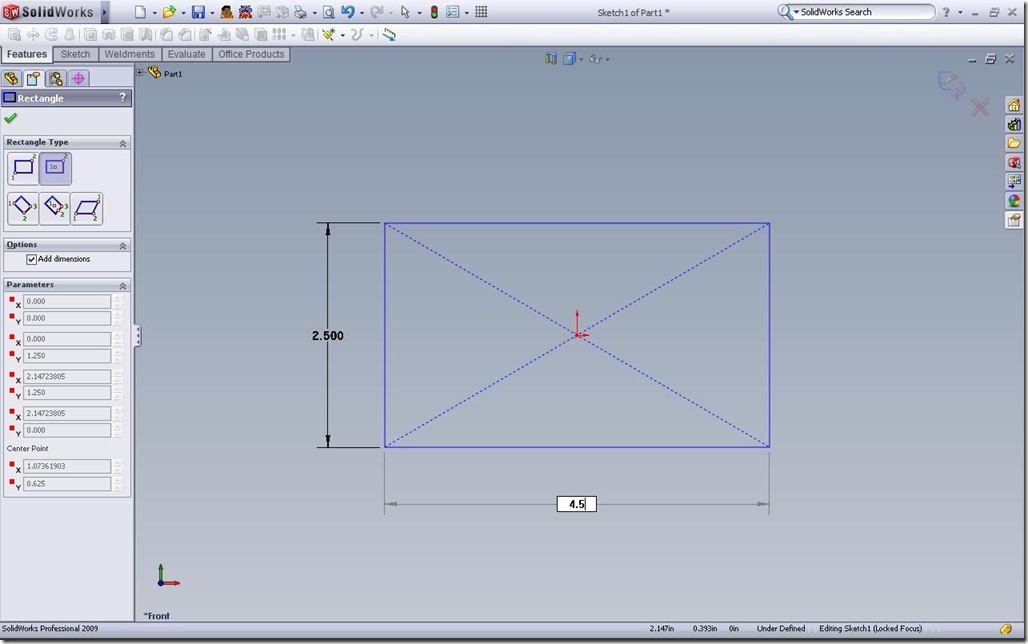Select Center Rectangle type
The height and width of the screenshot is (644, 1028).
click(55, 168)
